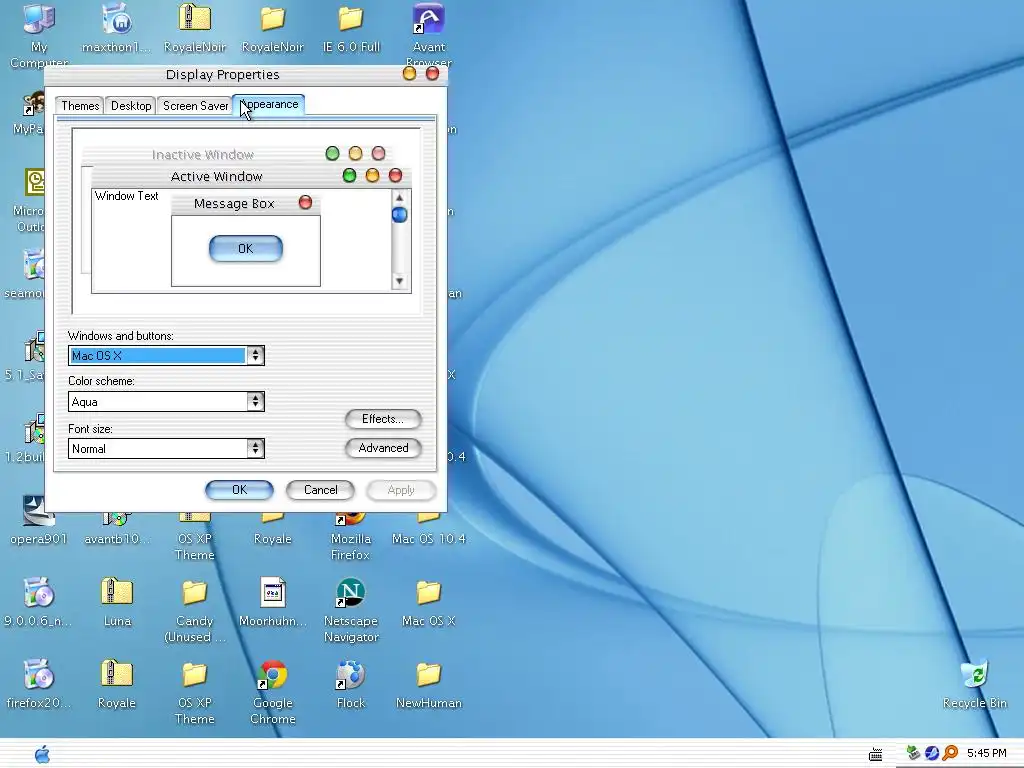This screenshot has width=1024, height=768.
Task: Select the Candy (Unused) folder icon
Action: point(195,593)
